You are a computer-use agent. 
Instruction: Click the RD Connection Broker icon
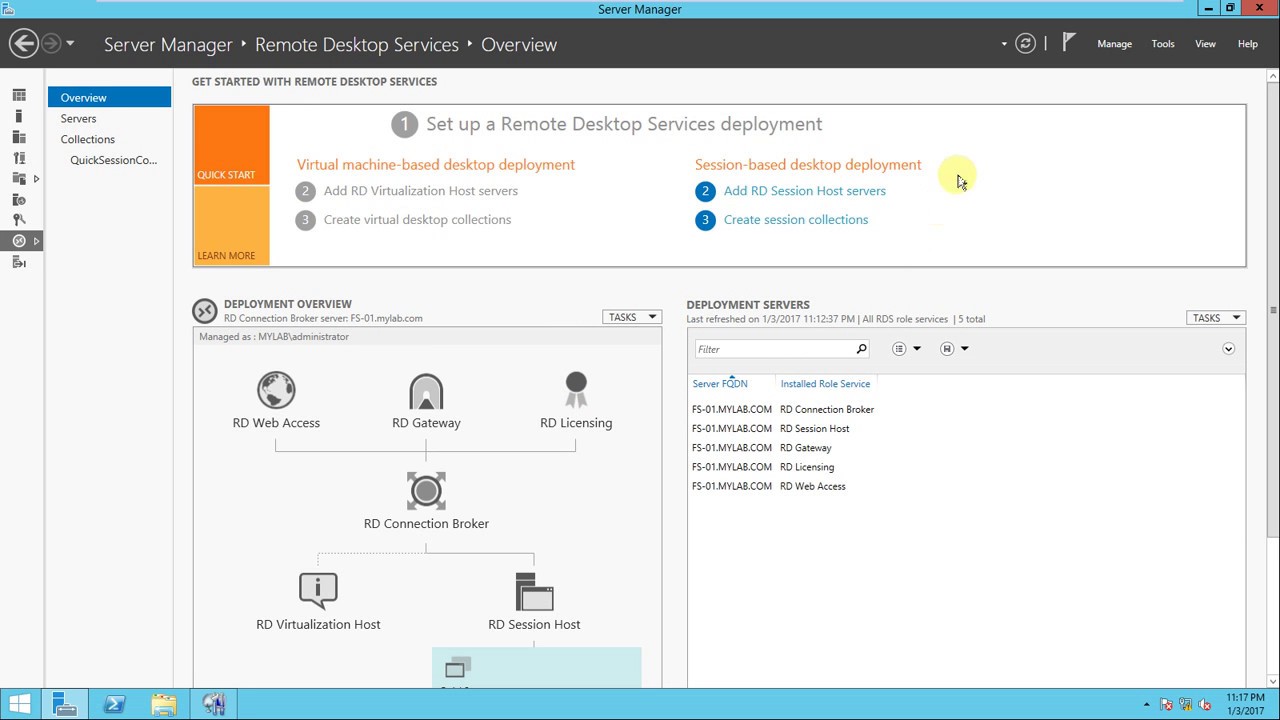[426, 491]
